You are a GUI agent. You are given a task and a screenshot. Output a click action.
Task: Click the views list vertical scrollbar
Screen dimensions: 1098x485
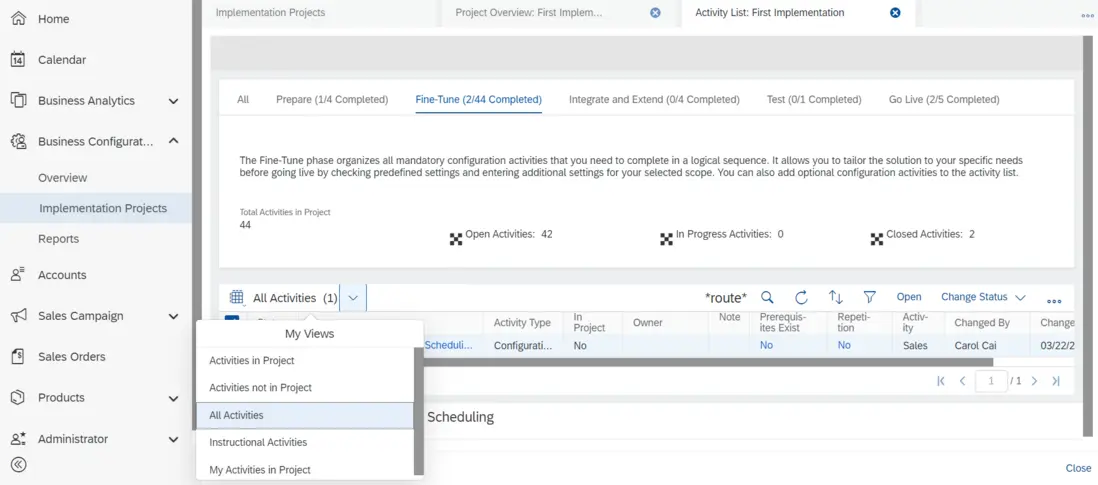[x=419, y=410]
